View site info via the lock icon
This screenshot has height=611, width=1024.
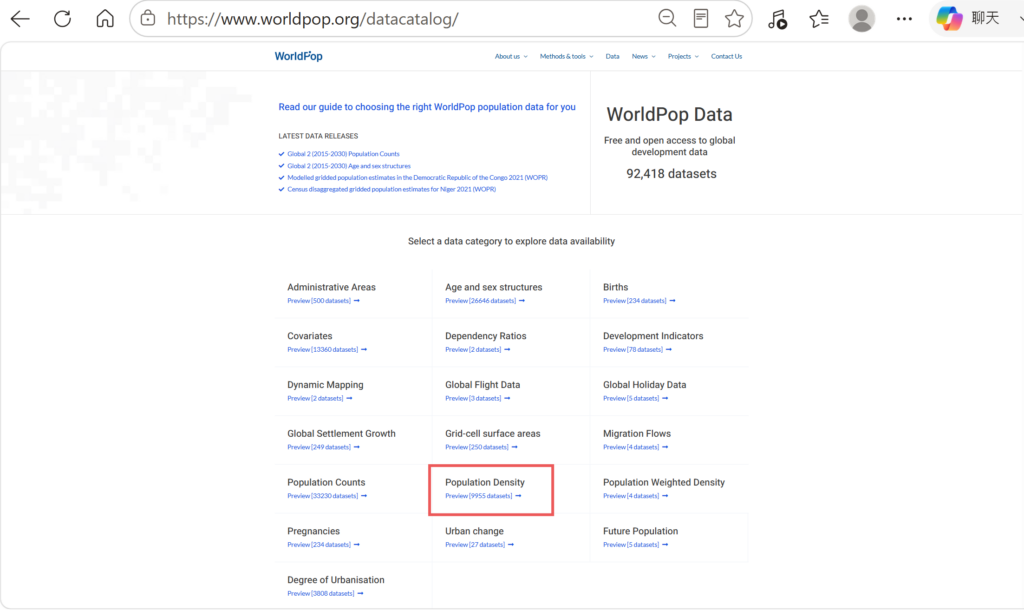click(148, 18)
